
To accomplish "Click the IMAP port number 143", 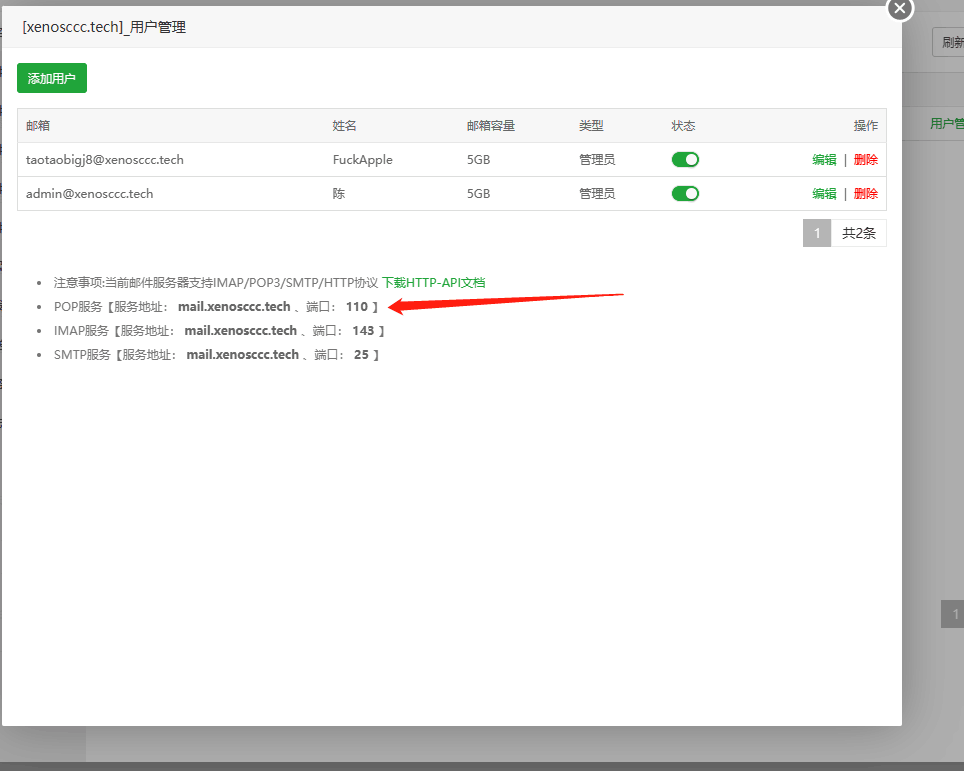I will click(x=363, y=331).
